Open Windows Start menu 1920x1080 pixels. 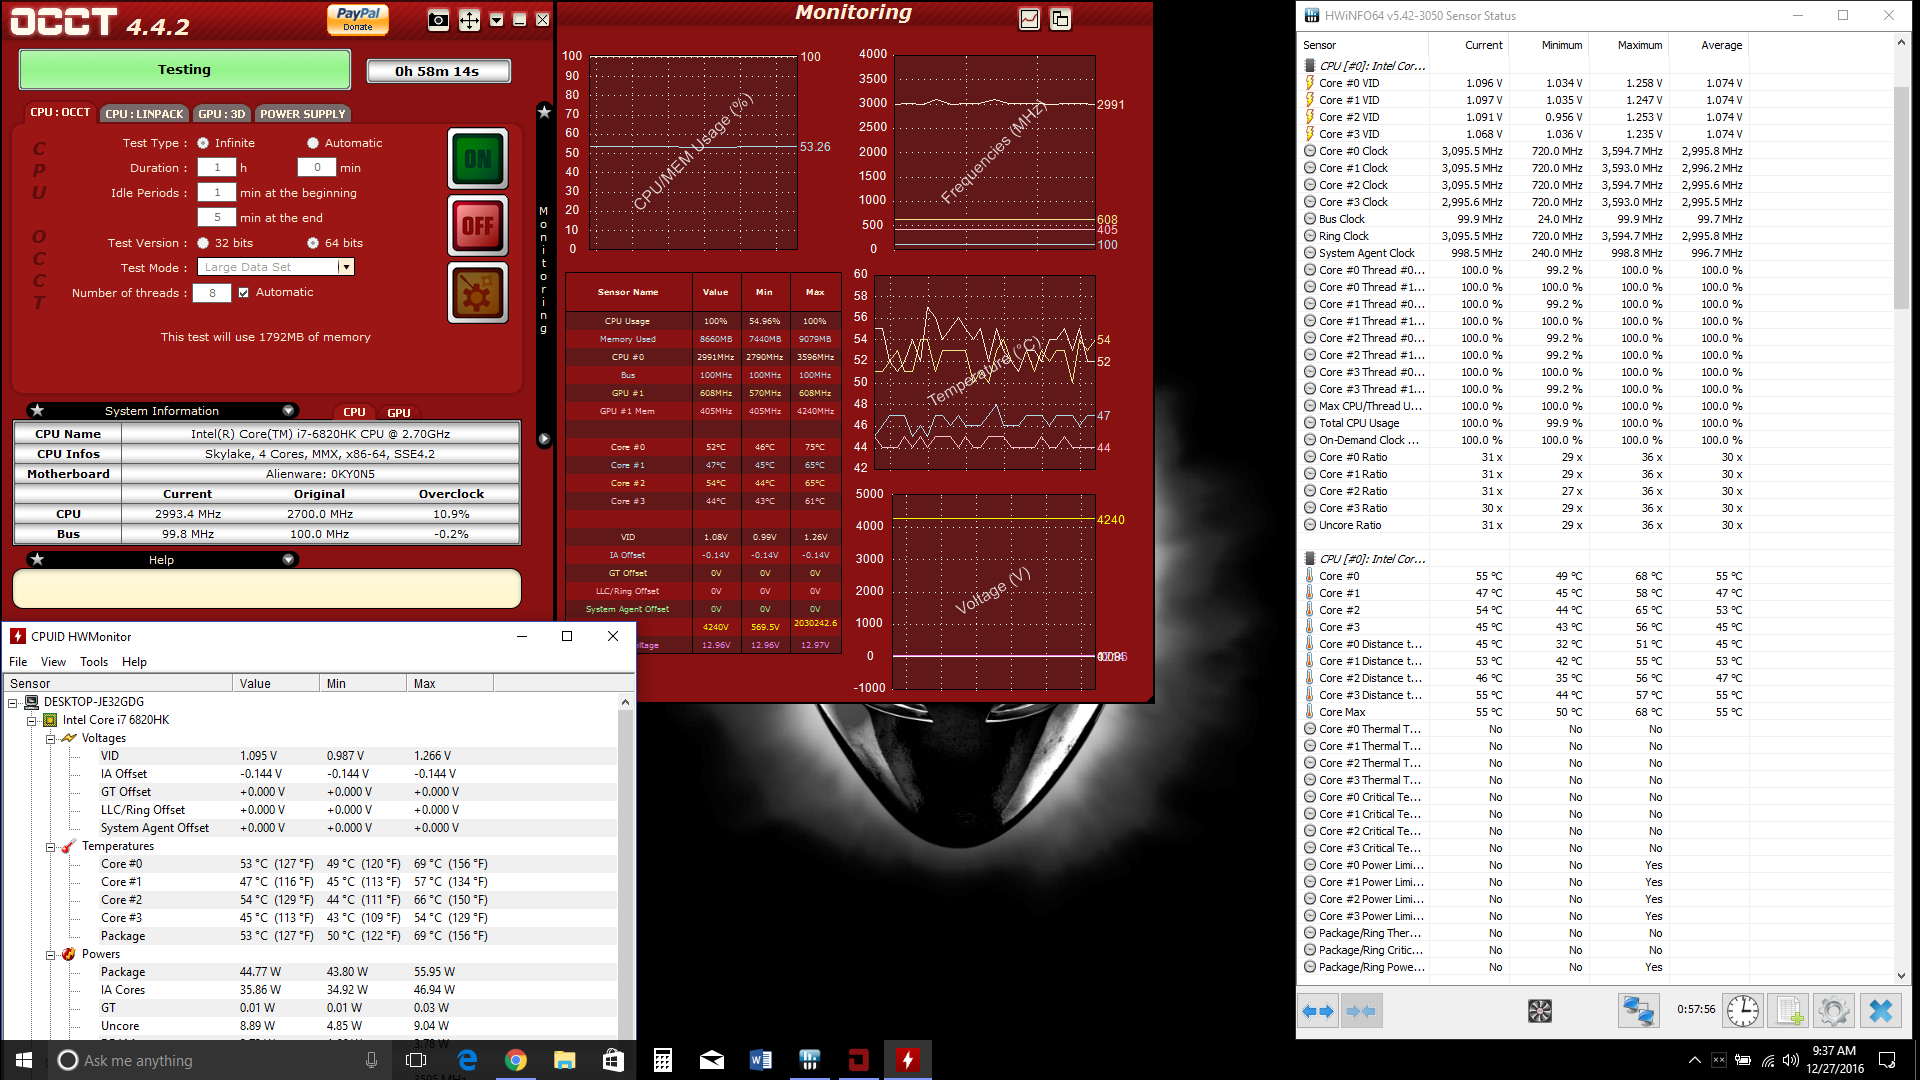point(24,1060)
